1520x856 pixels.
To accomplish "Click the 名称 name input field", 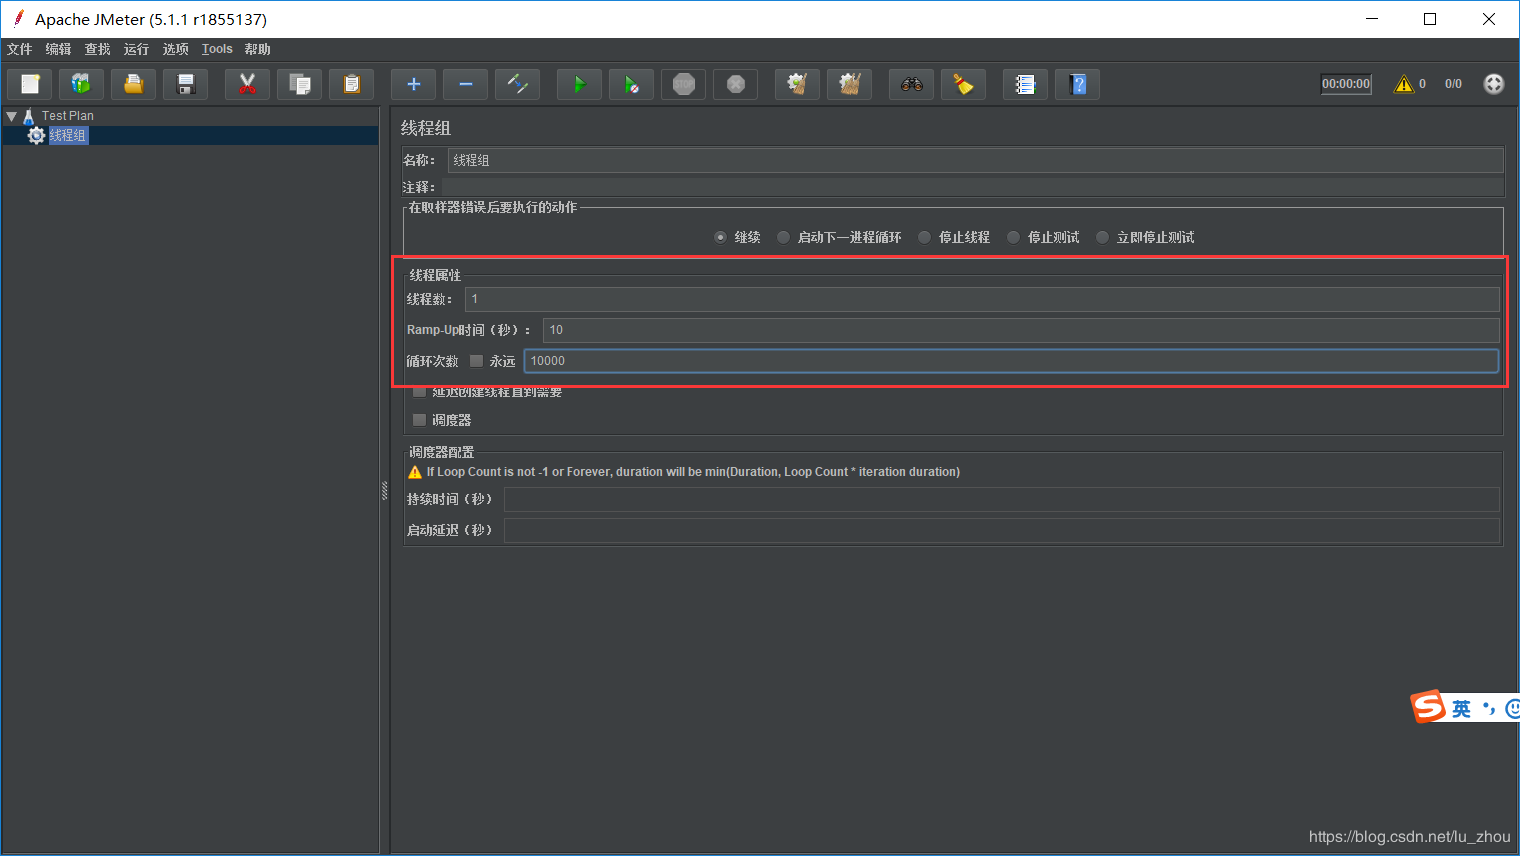I will pyautogui.click(x=975, y=160).
